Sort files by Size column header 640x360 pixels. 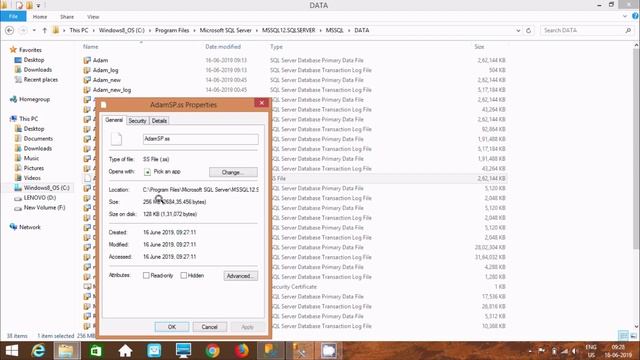pyautogui.click(x=479, y=47)
